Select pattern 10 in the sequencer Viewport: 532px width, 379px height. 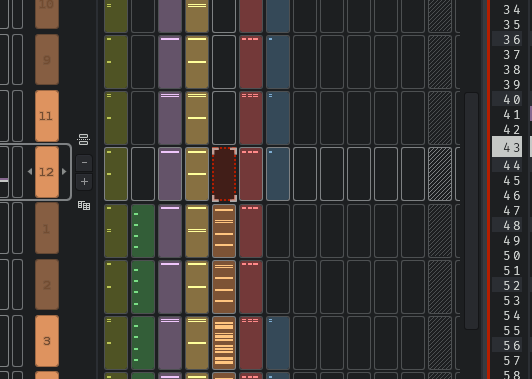(x=47, y=14)
